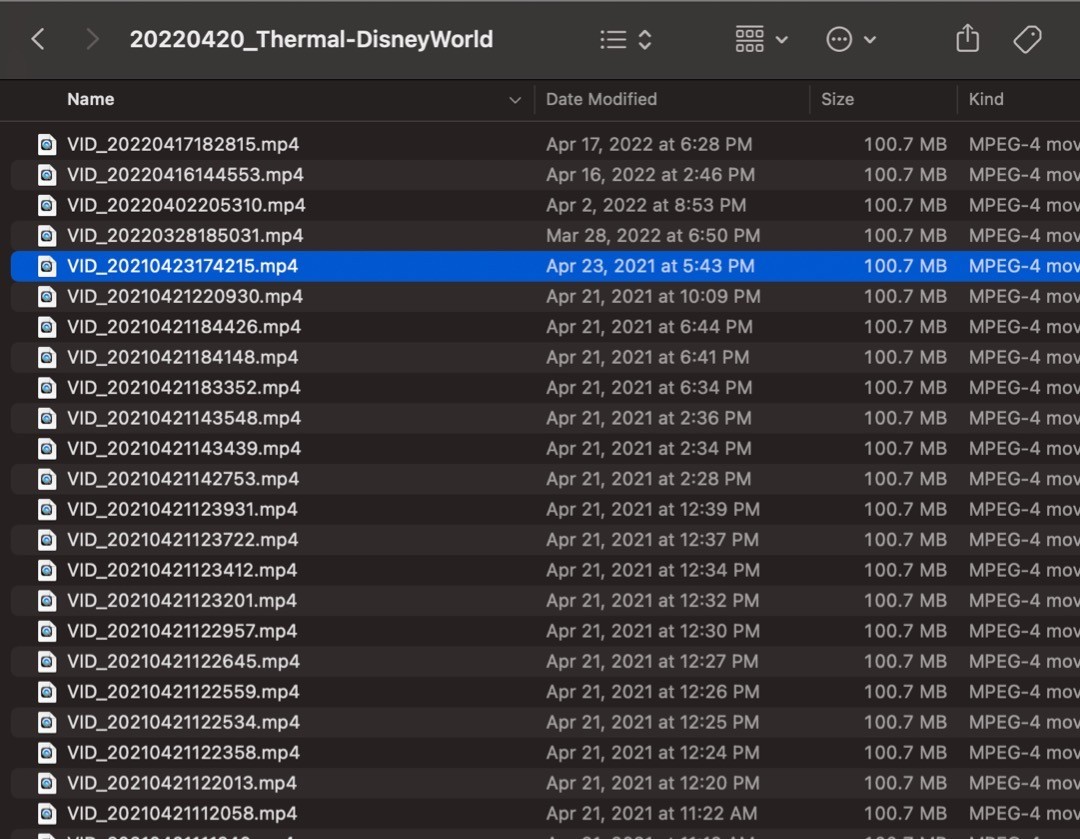
Task: Select file name VID_20210421184148.mp4
Action: point(183,357)
